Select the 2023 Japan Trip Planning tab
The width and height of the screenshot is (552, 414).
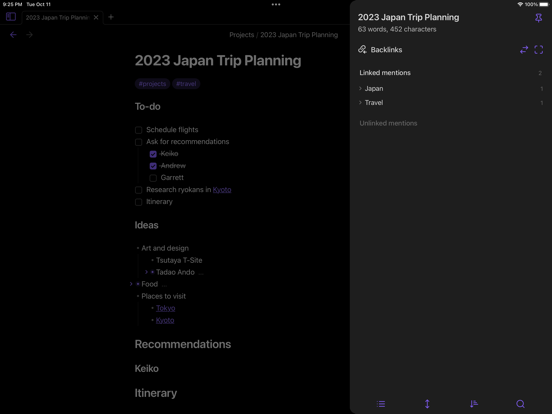click(x=58, y=18)
